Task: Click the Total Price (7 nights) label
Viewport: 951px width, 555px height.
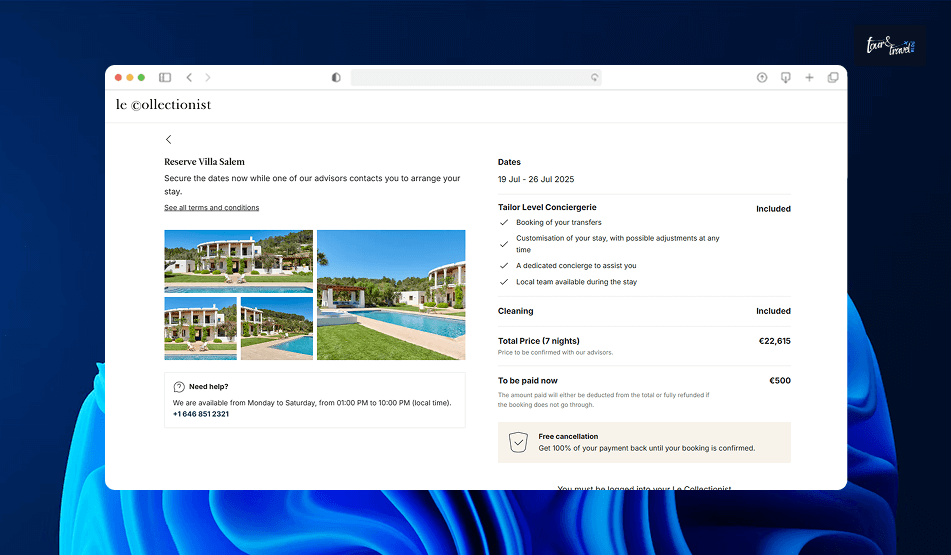Action: tap(539, 341)
